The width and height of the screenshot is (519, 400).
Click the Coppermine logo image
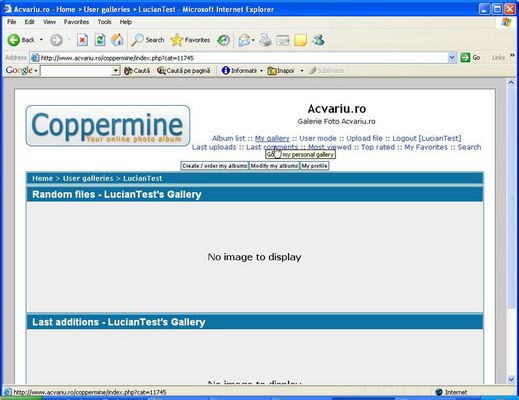click(x=108, y=126)
